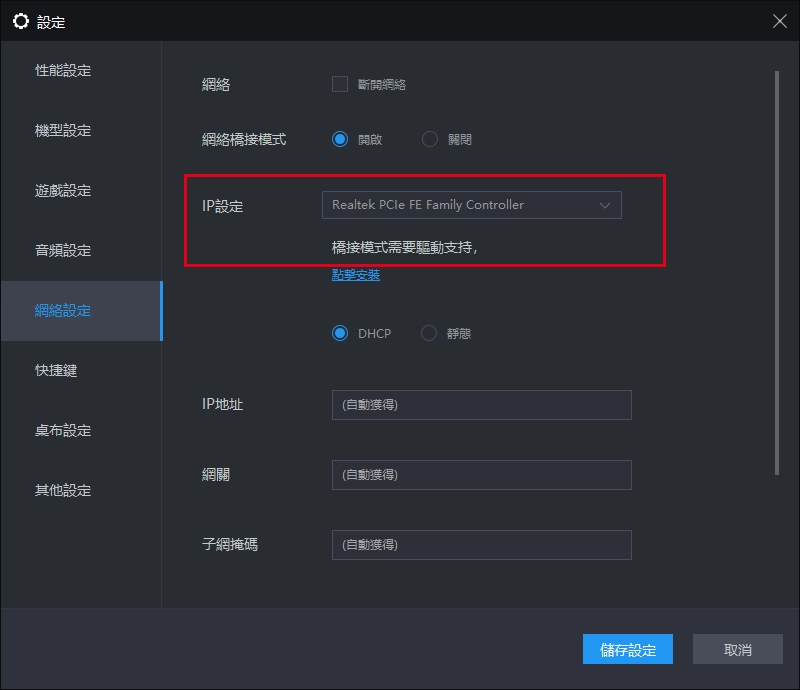Click the IP地址 input field
Image resolution: width=800 pixels, height=690 pixels.
[x=482, y=405]
